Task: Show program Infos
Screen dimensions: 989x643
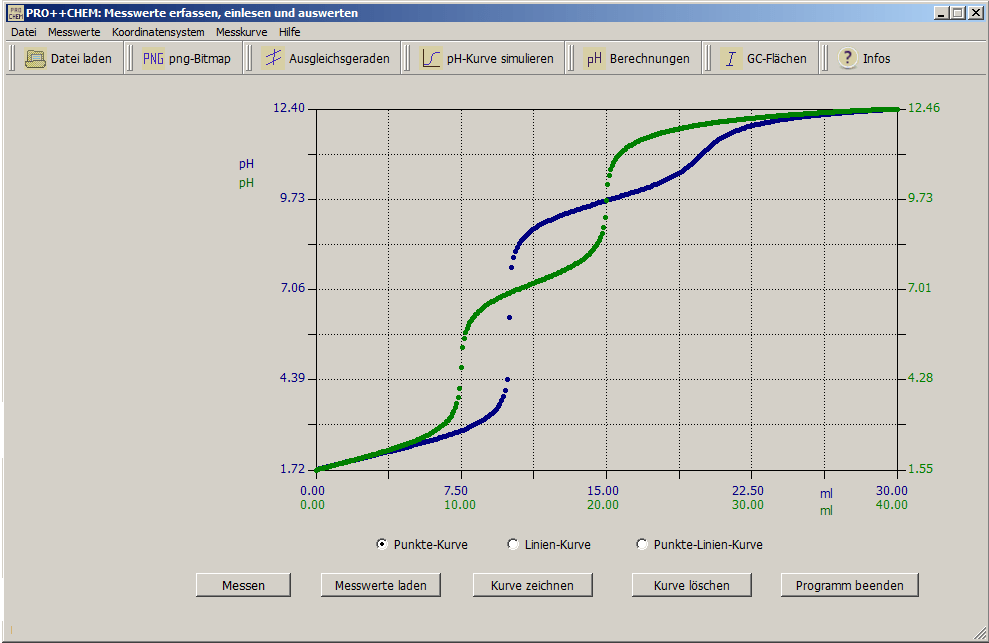Action: click(x=862, y=58)
